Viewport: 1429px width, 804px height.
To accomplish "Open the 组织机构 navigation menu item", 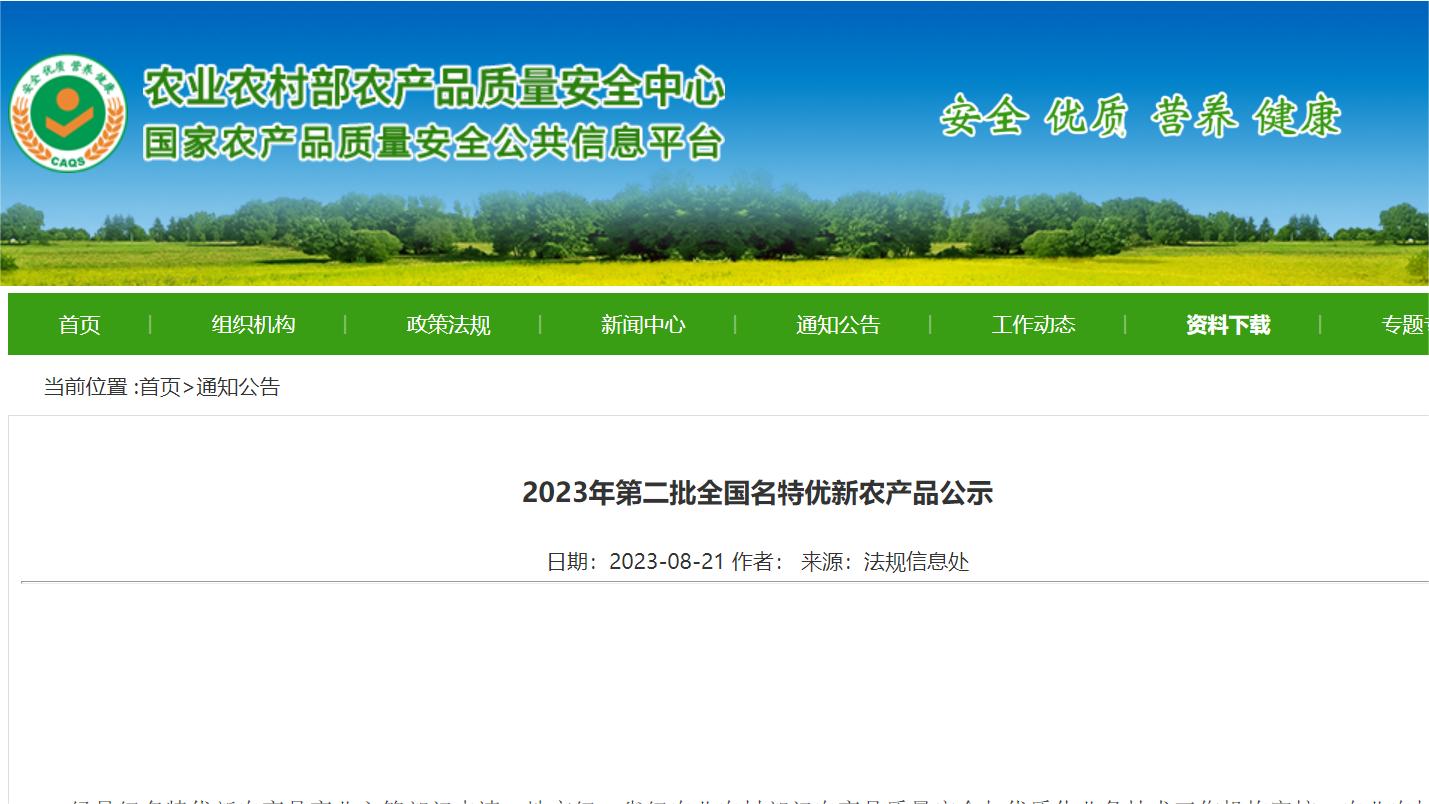I will tap(253, 325).
